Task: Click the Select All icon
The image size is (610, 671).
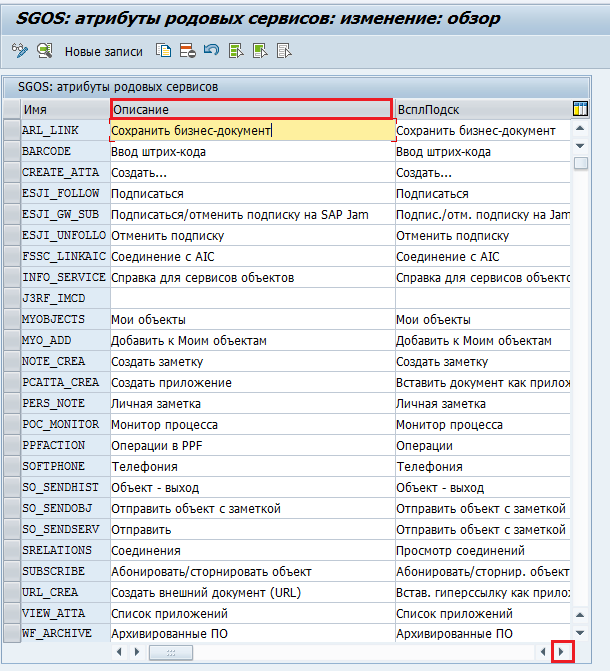Action: click(236, 50)
